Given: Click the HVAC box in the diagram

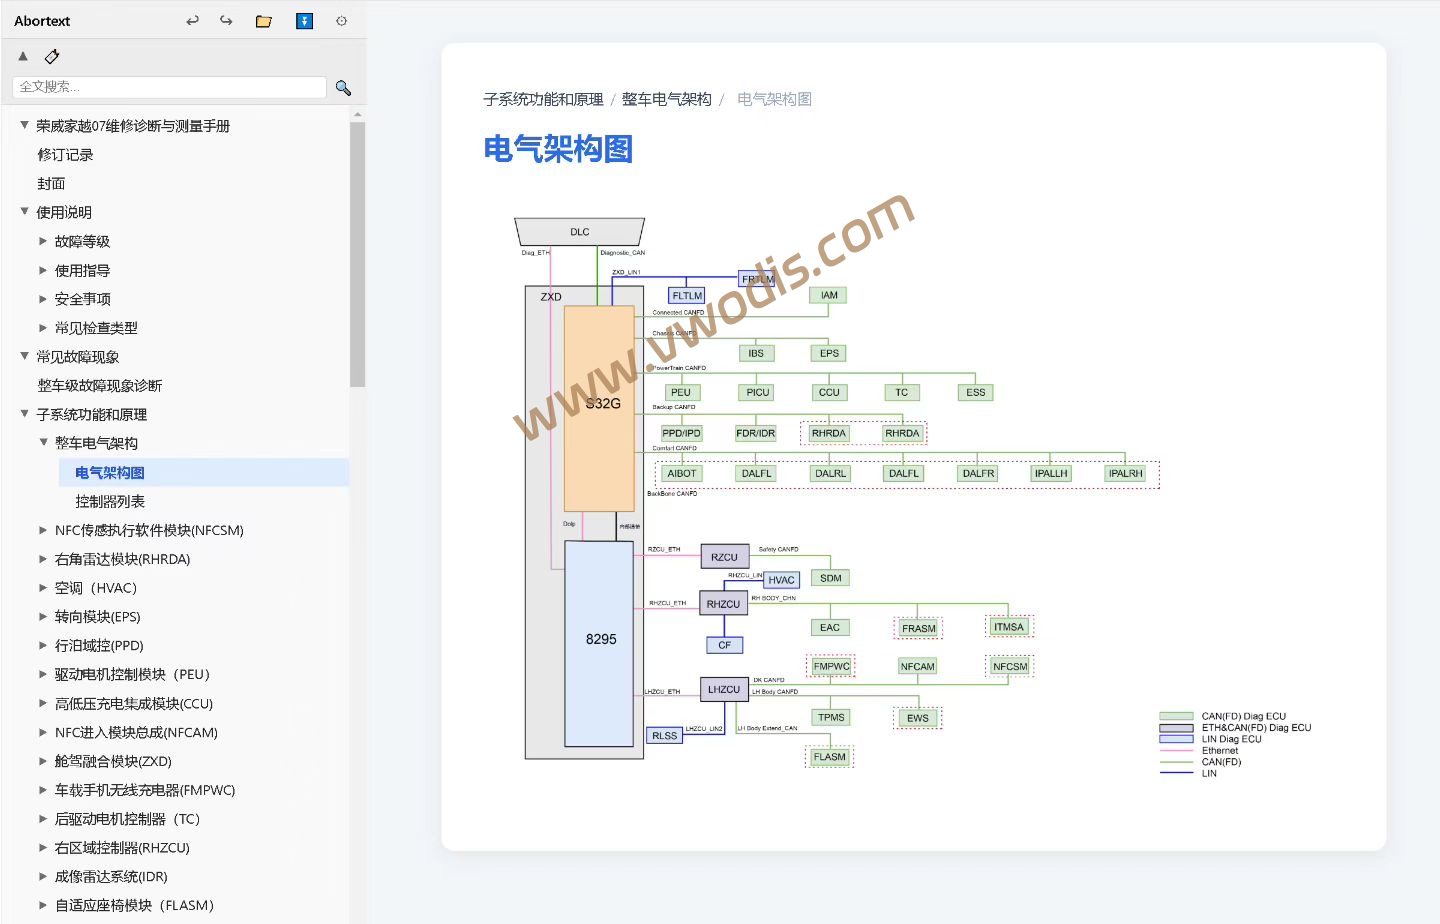Looking at the screenshot, I should click(x=782, y=580).
